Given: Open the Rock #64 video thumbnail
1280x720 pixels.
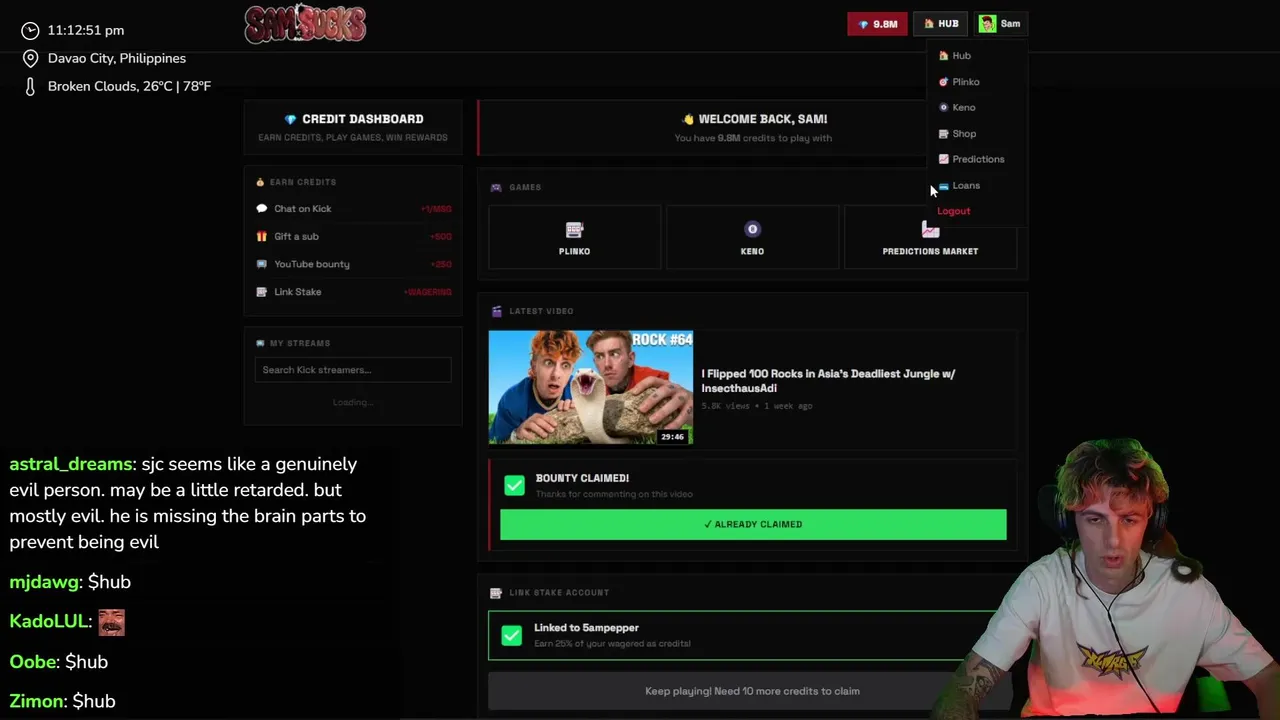Looking at the screenshot, I should coord(591,387).
